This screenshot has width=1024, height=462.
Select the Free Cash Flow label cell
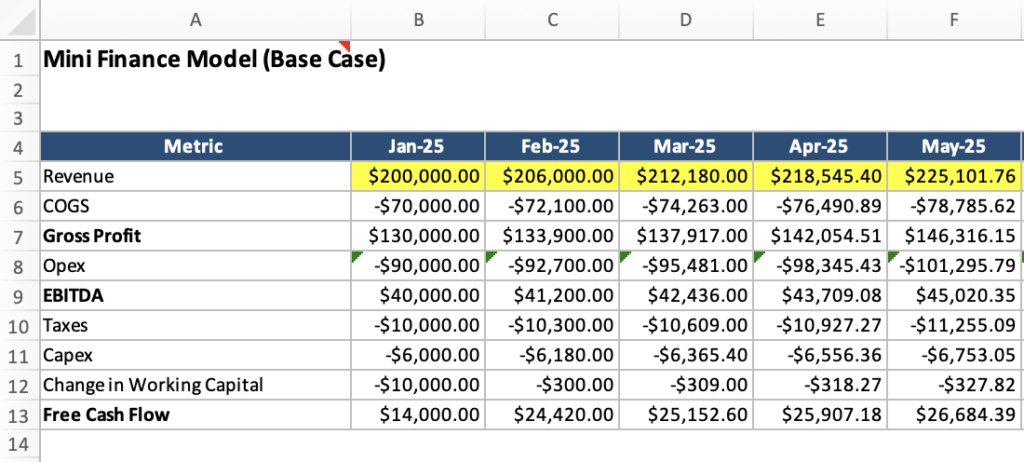[195, 414]
